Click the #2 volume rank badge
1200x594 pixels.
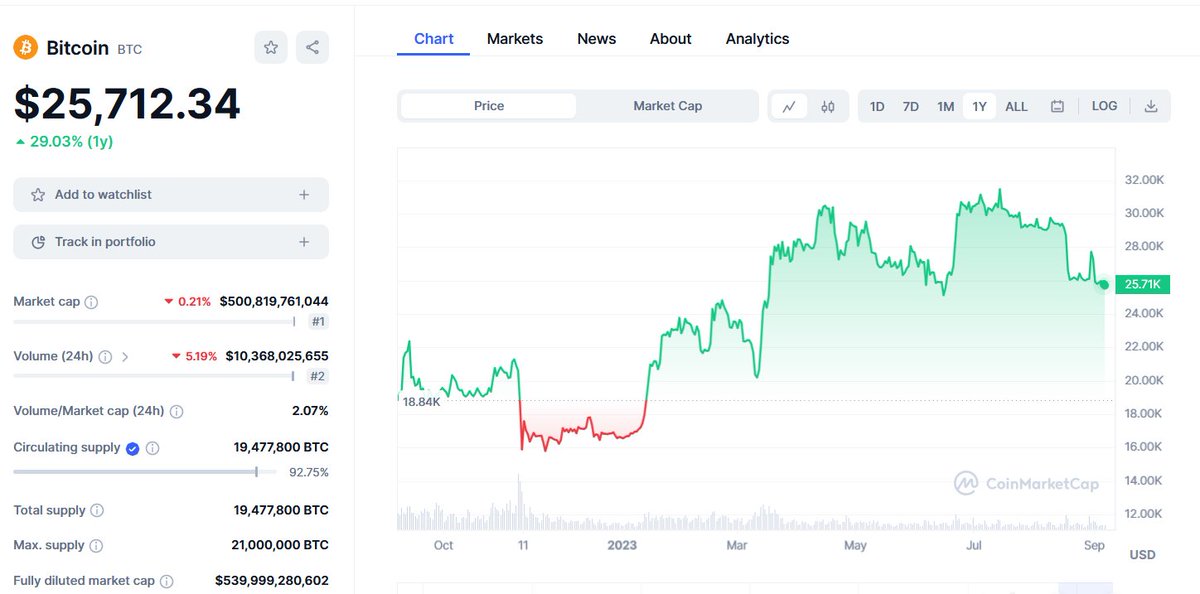tap(318, 376)
